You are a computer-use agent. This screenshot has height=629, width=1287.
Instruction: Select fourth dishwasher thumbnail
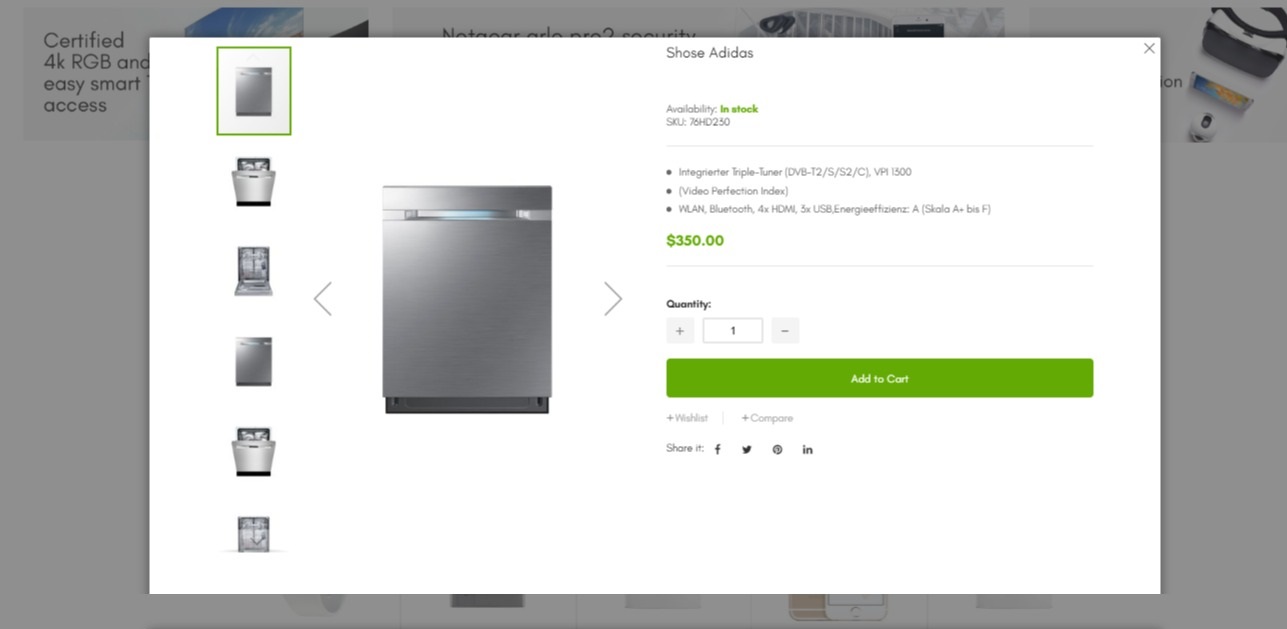254,361
